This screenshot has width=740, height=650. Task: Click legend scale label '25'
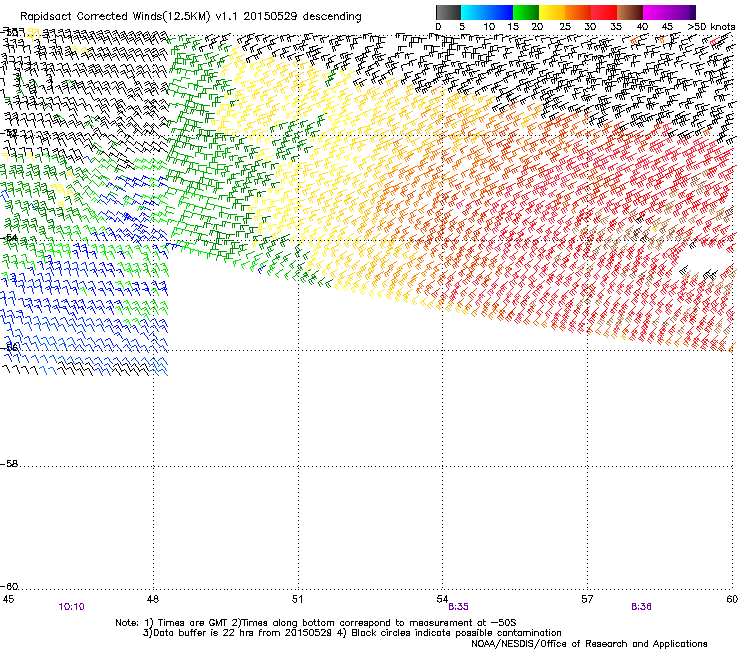[564, 27]
